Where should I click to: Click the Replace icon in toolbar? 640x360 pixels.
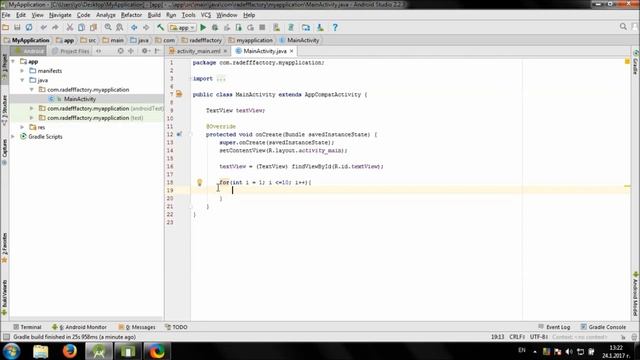pos(120,27)
